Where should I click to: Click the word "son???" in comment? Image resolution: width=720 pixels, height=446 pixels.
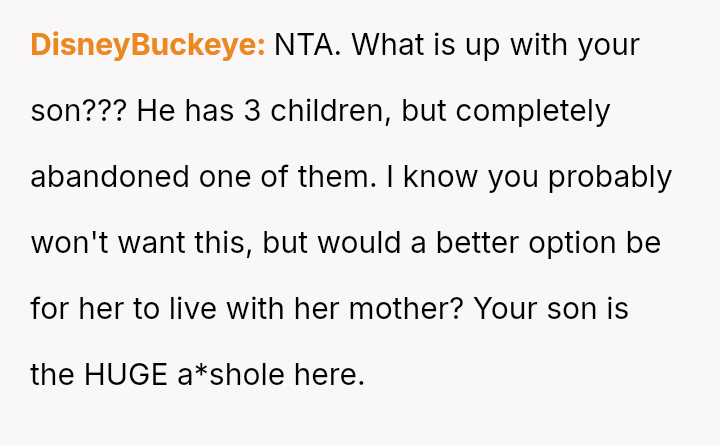(78, 111)
